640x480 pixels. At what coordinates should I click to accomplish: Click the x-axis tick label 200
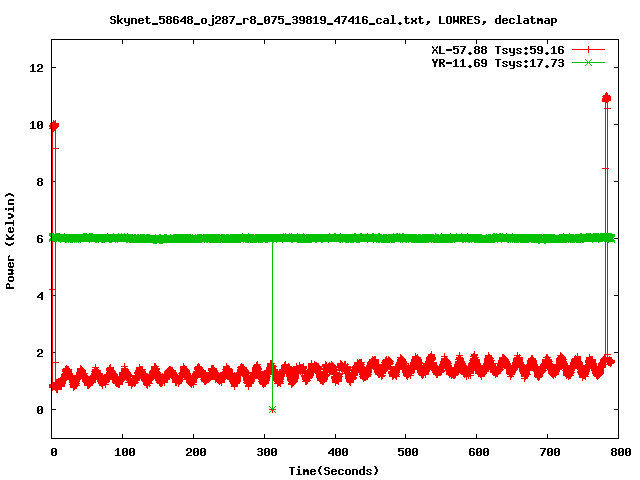[196, 452]
